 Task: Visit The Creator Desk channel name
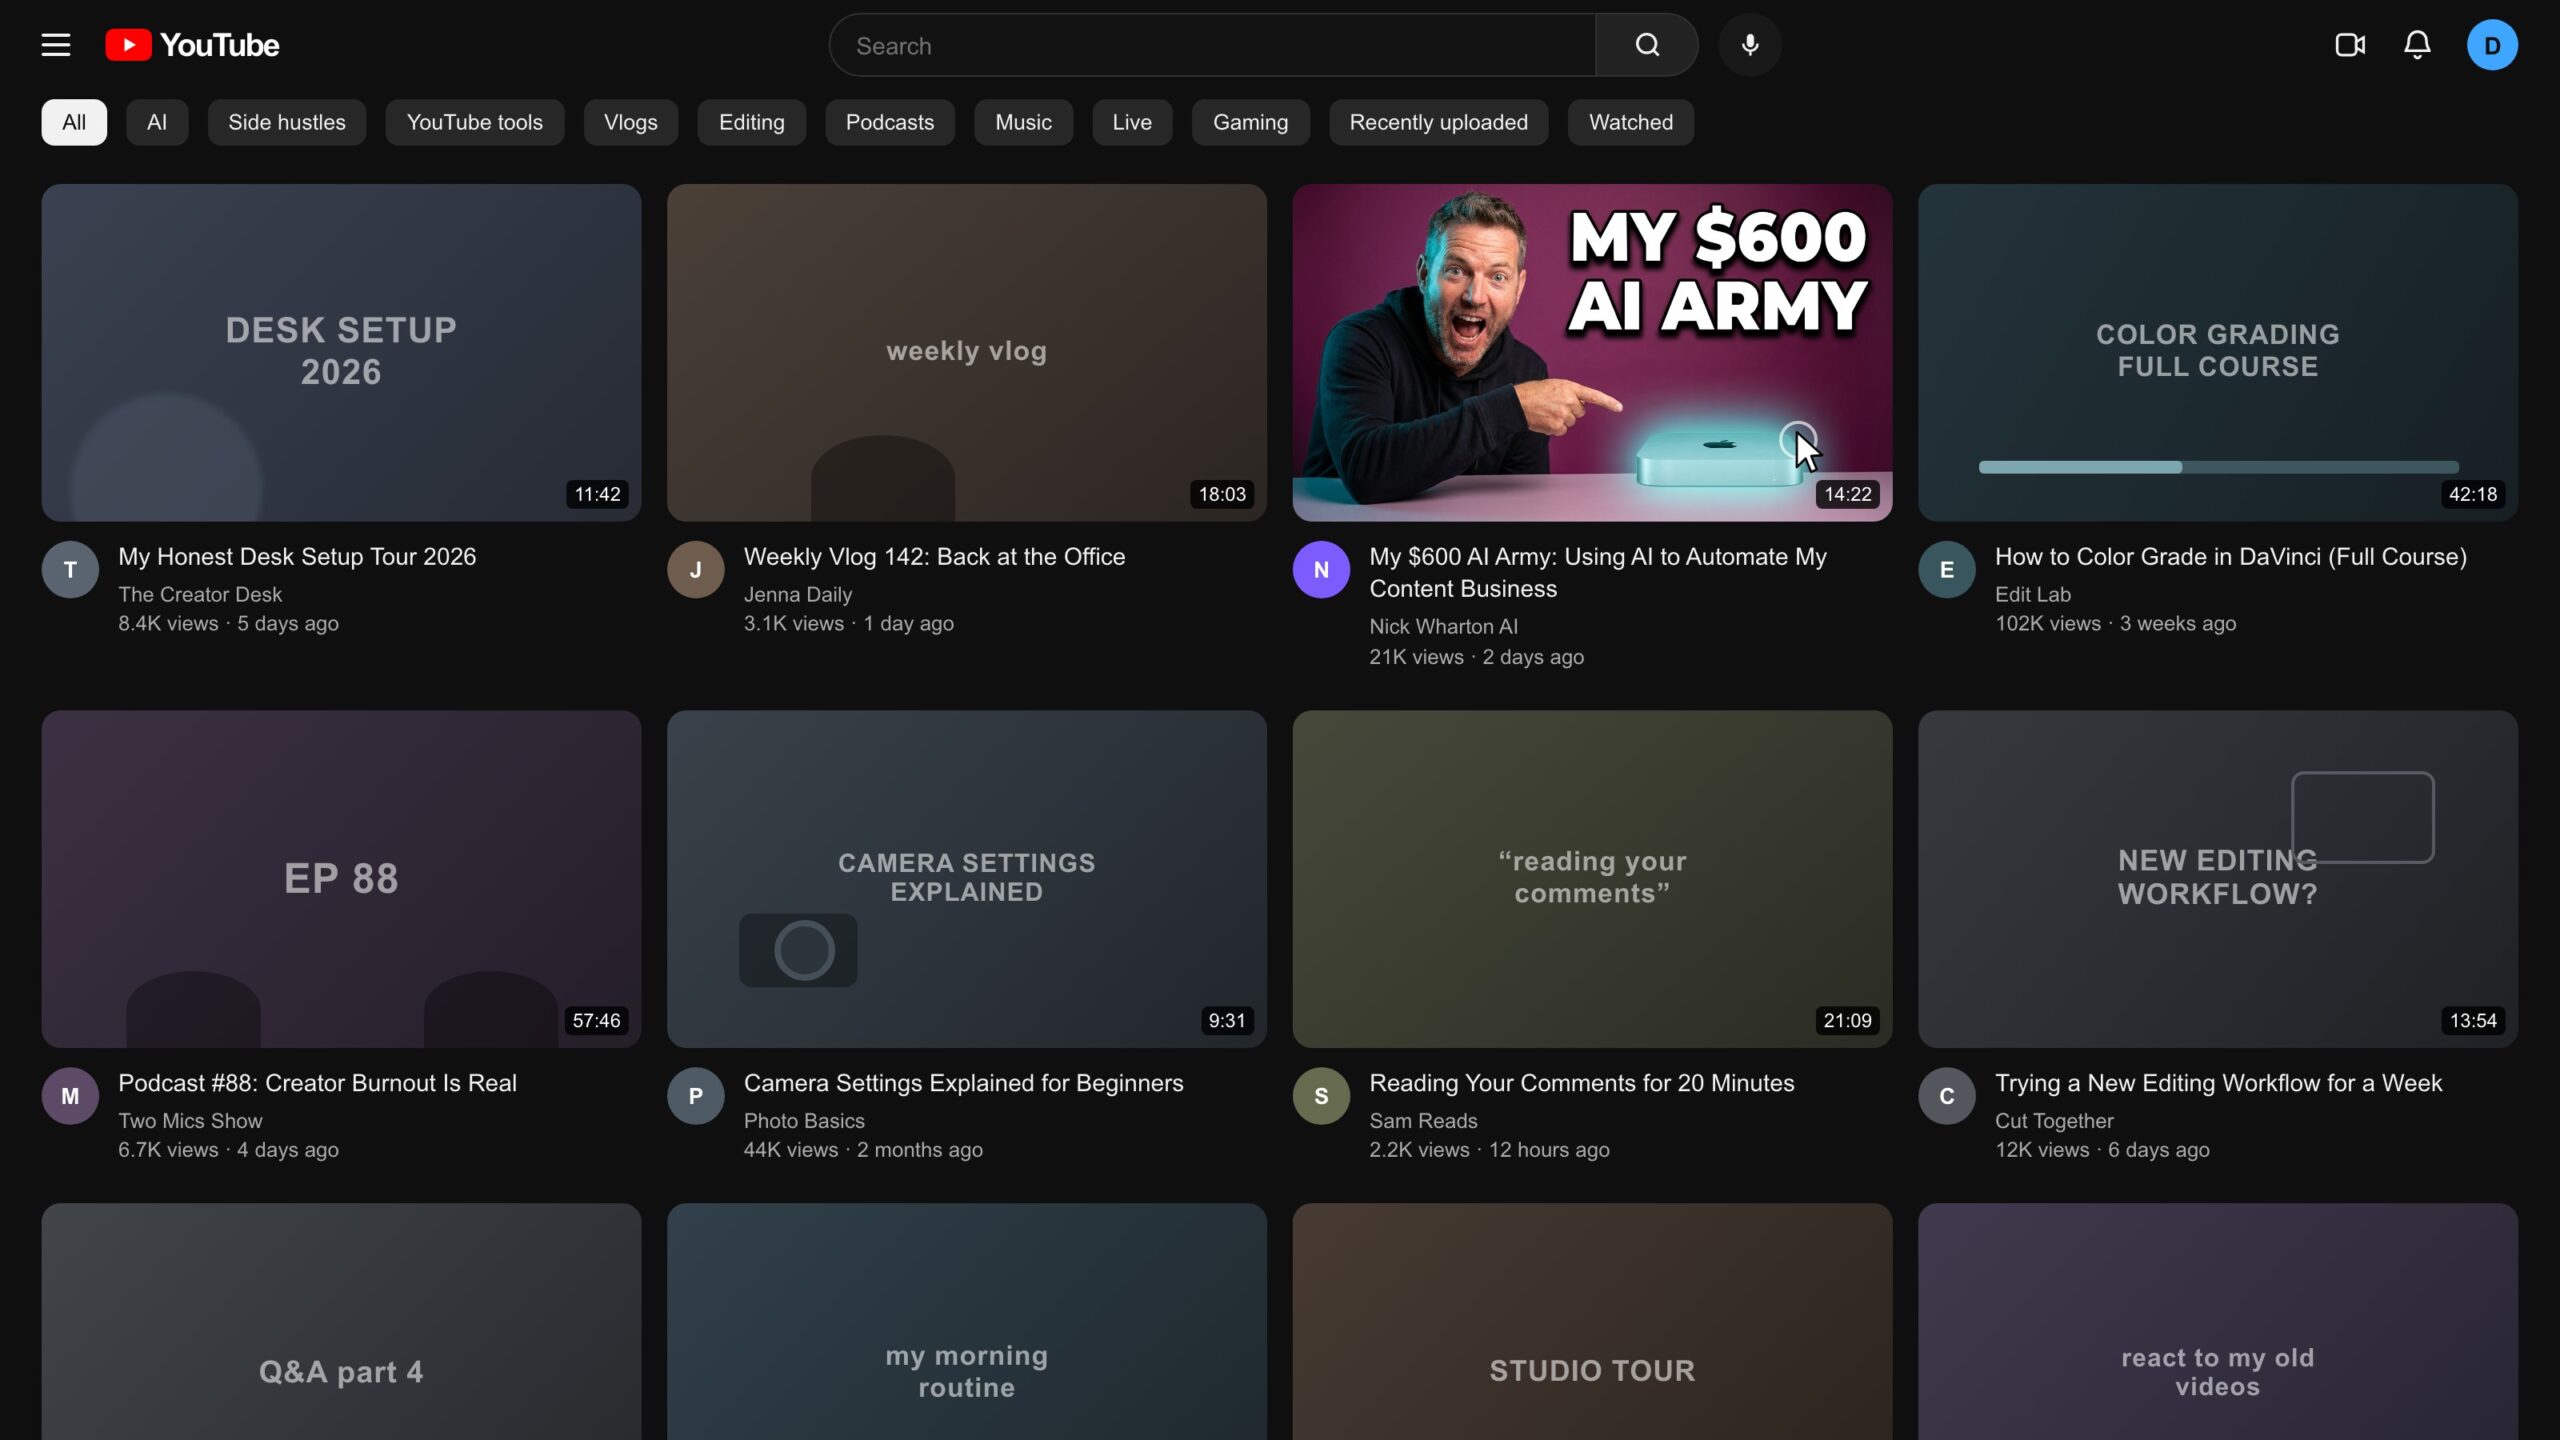coord(200,595)
